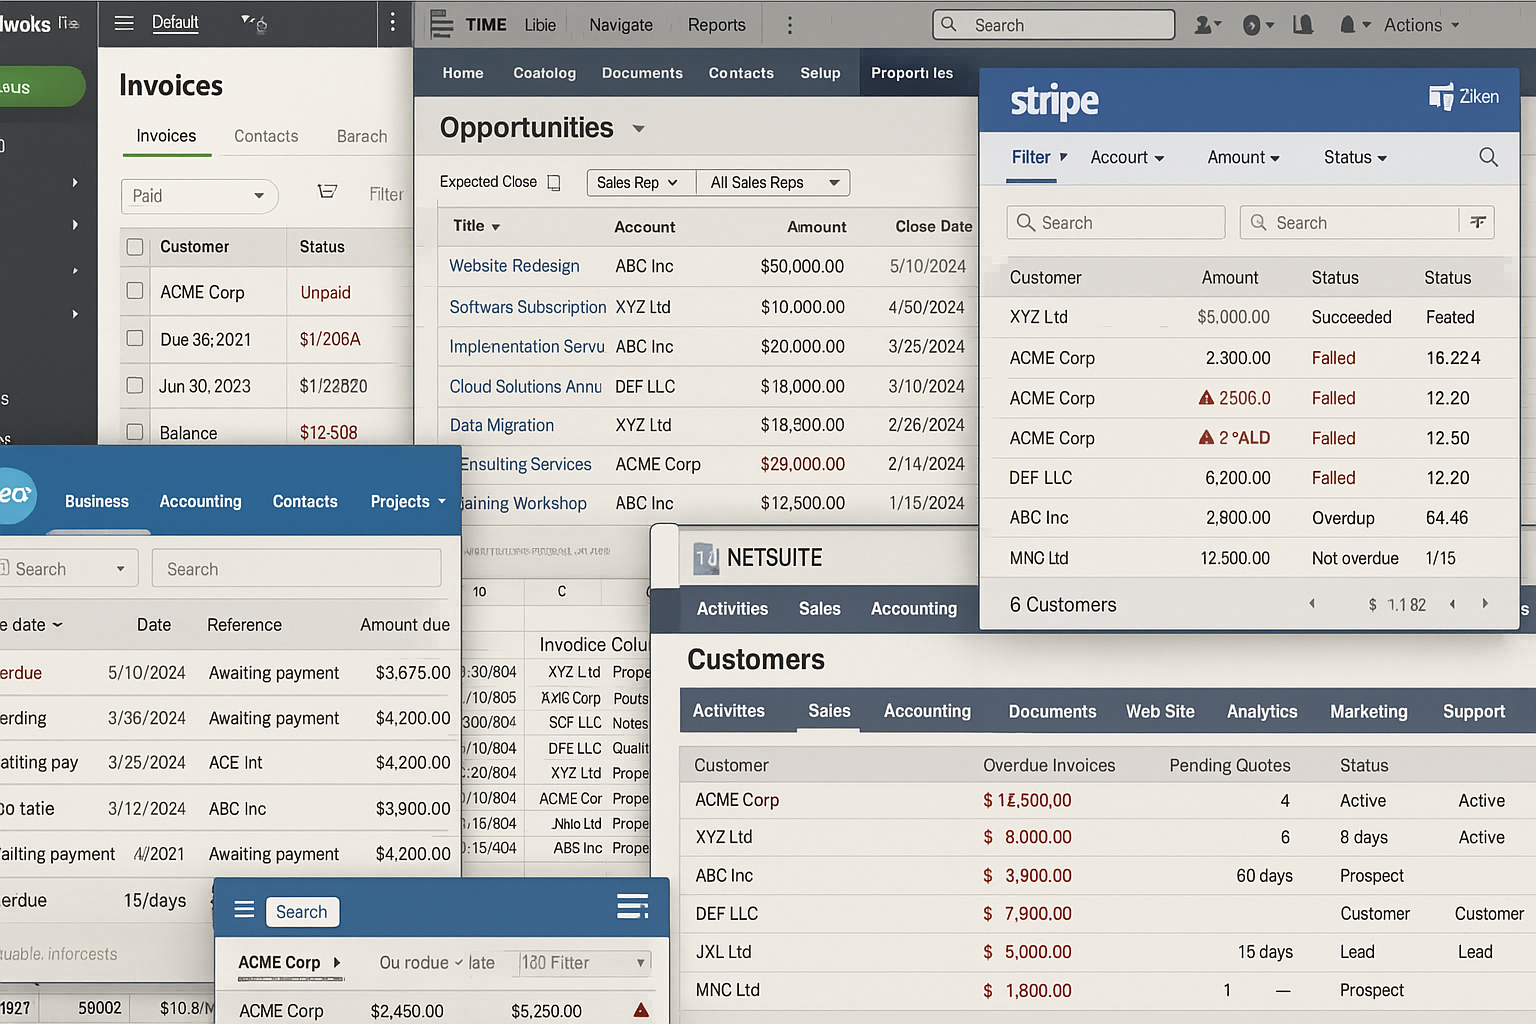This screenshot has height=1024, width=1536.
Task: Open the Cloud Solutions Annu opportunity link
Action: point(525,386)
